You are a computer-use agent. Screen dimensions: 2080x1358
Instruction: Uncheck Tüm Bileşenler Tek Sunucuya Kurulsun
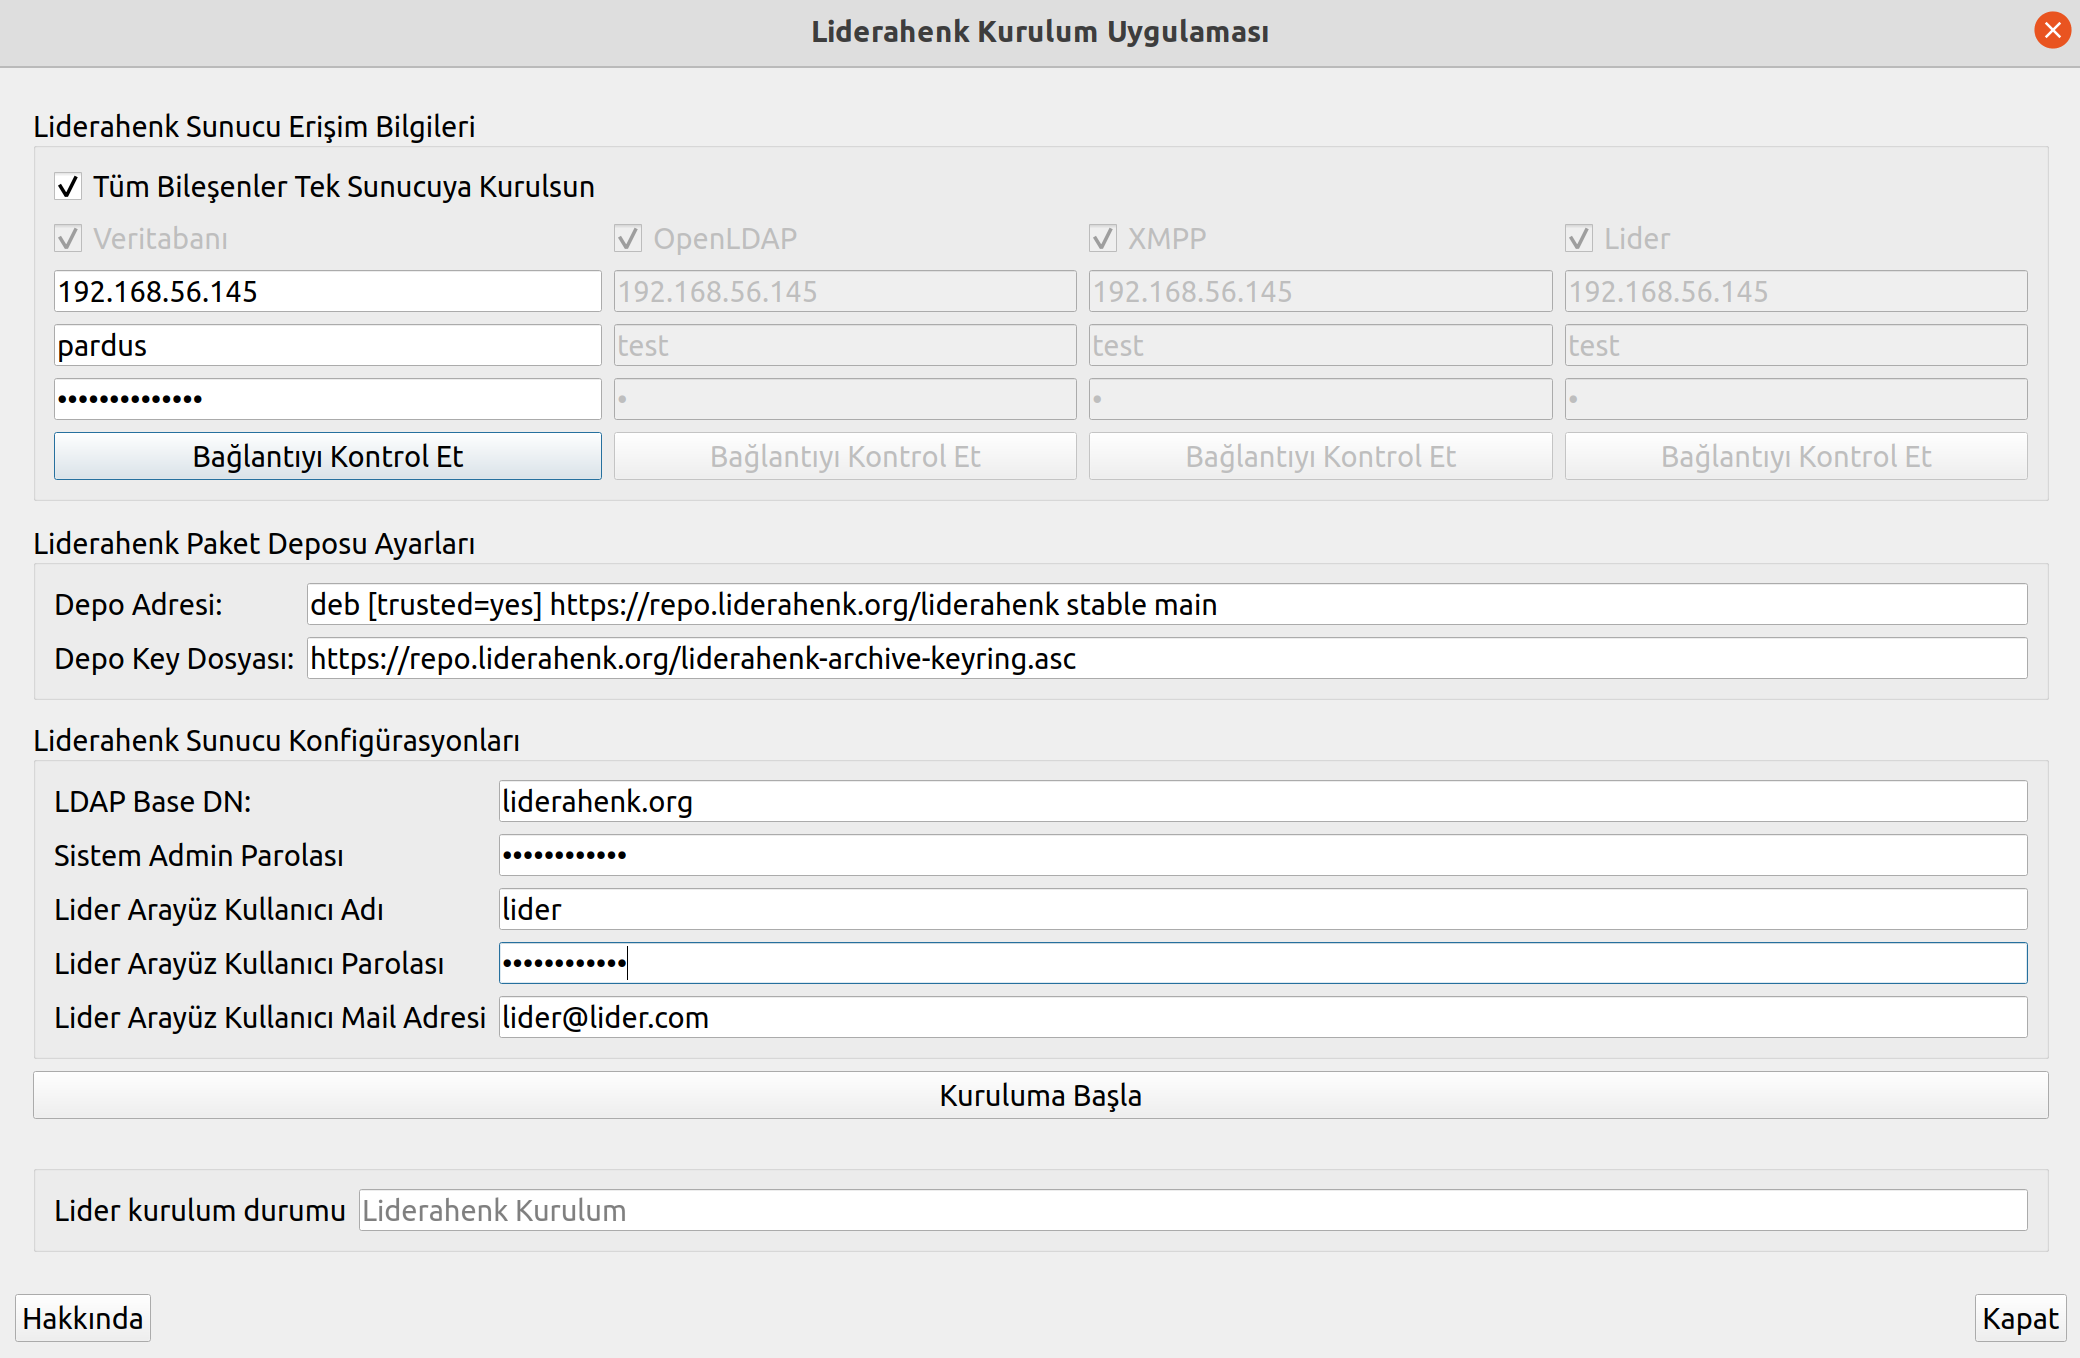68,187
